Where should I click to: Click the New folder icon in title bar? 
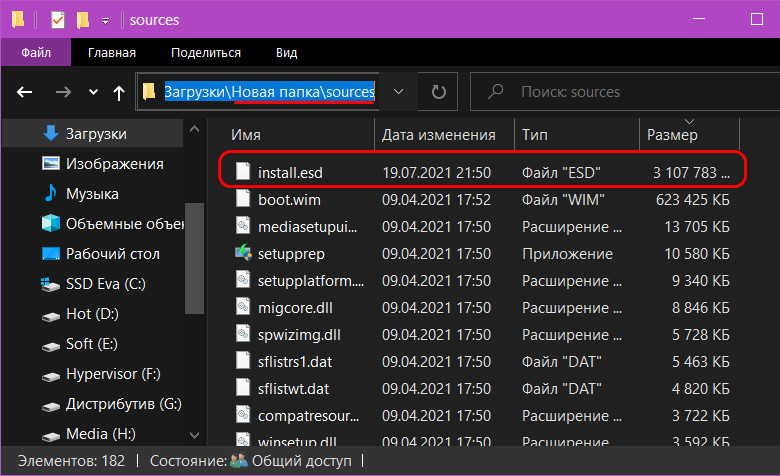point(83,20)
